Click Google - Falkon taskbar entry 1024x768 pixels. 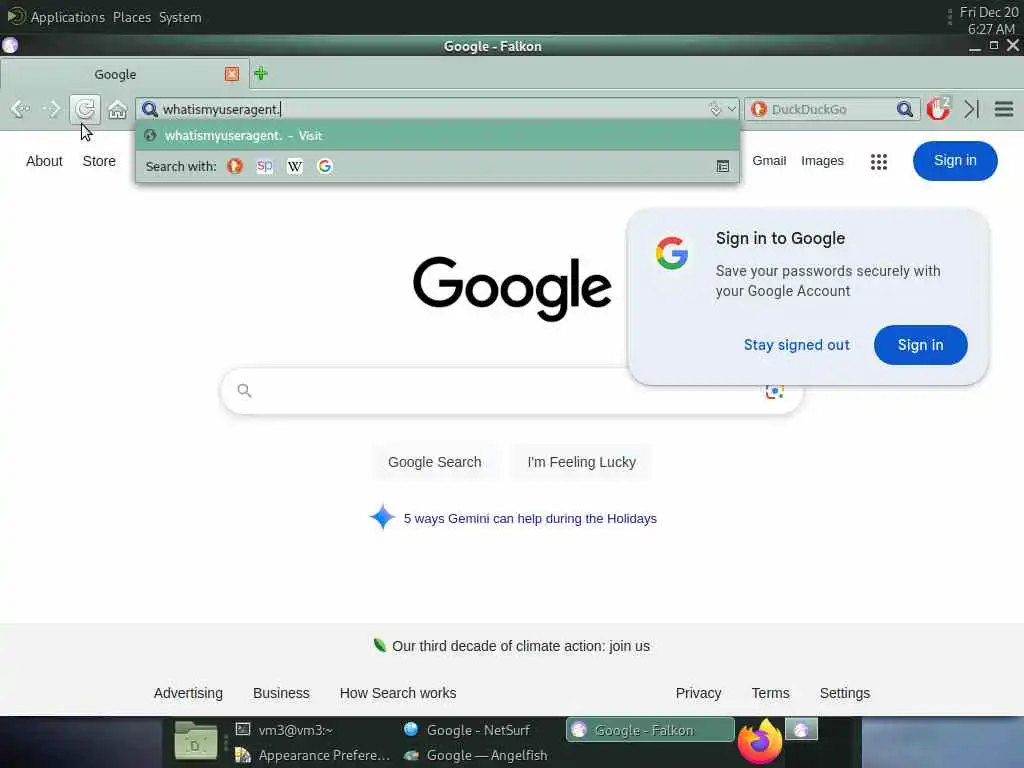(650, 729)
